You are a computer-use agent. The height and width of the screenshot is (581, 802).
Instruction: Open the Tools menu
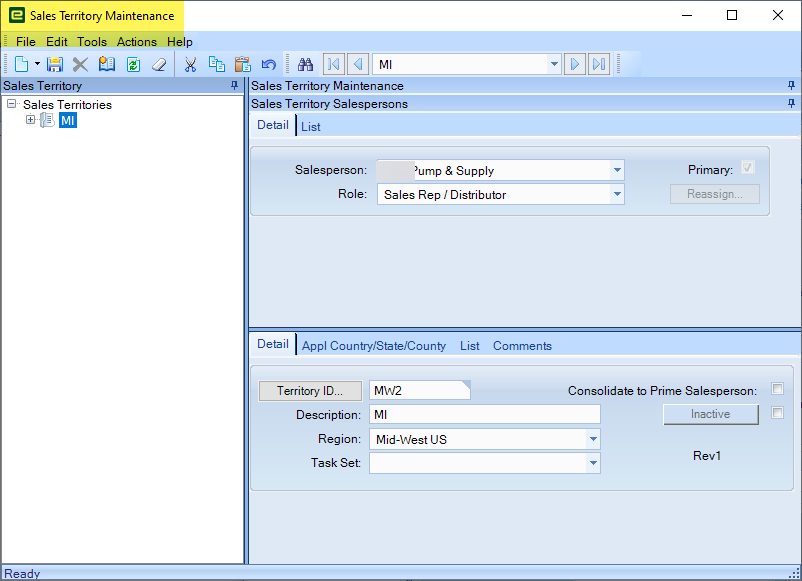click(92, 41)
